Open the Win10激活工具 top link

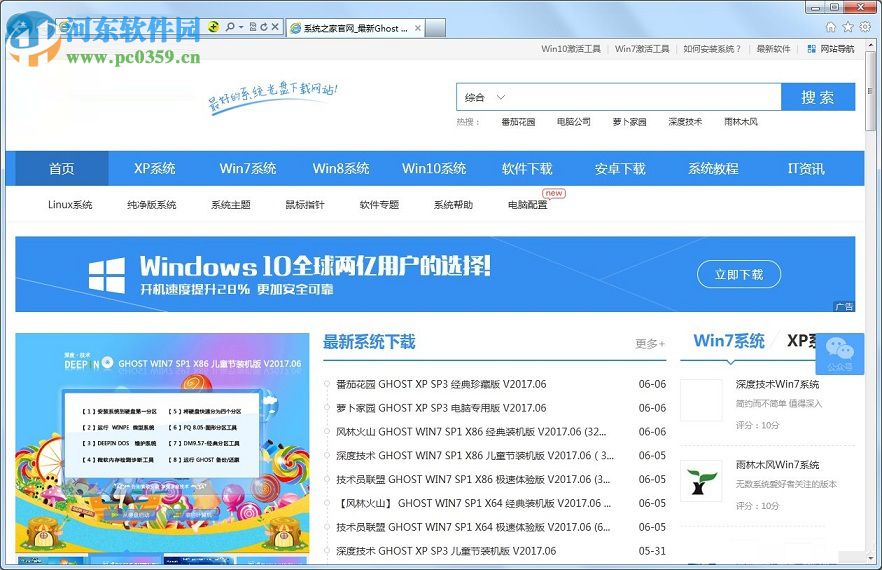click(x=571, y=49)
